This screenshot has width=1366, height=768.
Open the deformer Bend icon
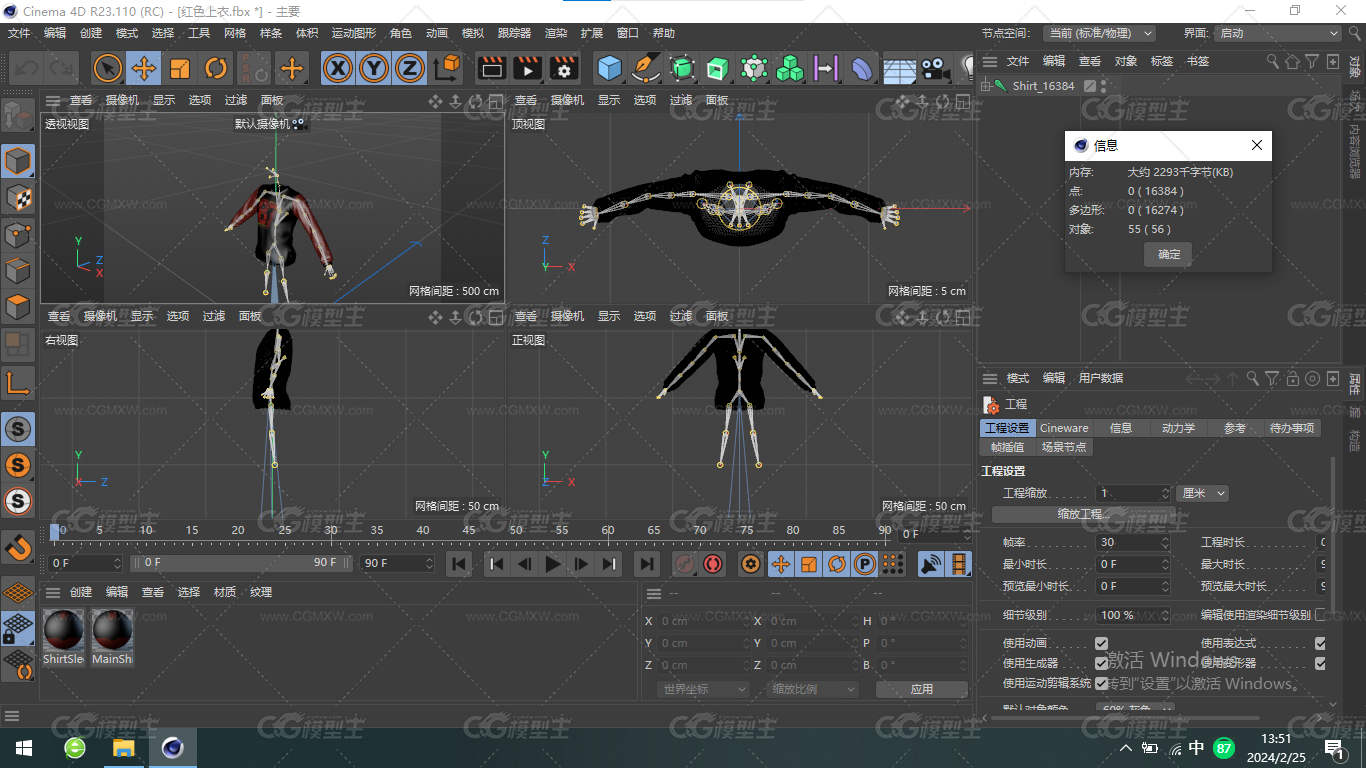coord(862,68)
